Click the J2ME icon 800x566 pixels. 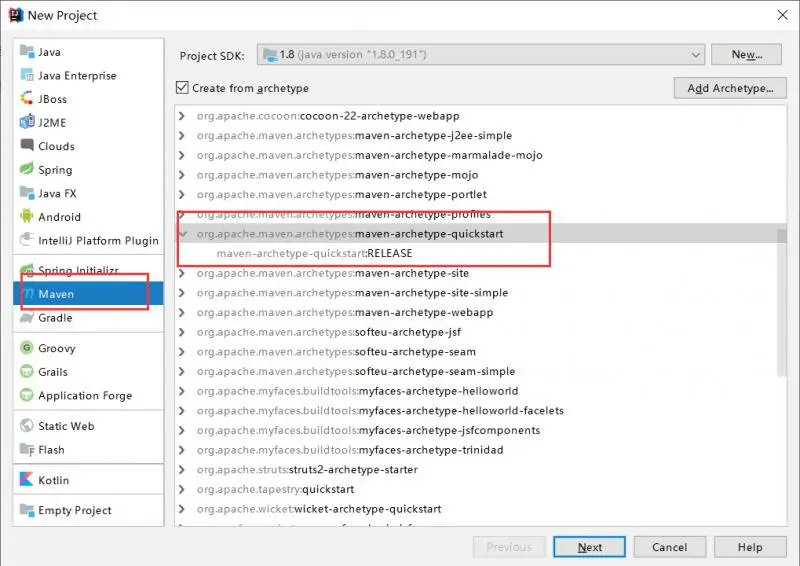pyautogui.click(x=27, y=122)
